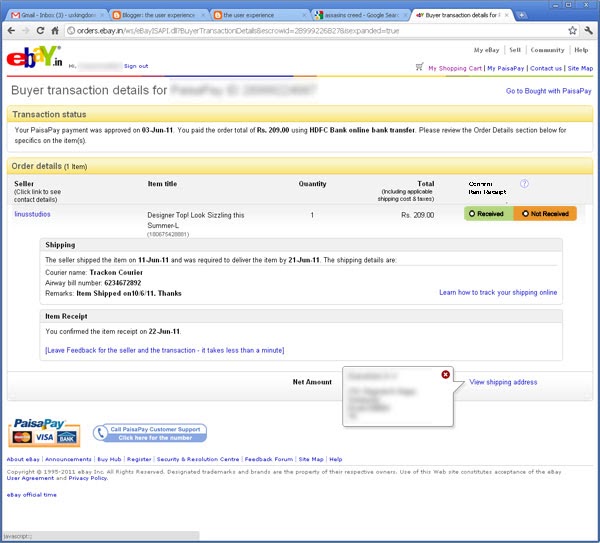Click the item title Designer Top! Look Sizzling
Screen dimensions: 600x543
point(196,220)
